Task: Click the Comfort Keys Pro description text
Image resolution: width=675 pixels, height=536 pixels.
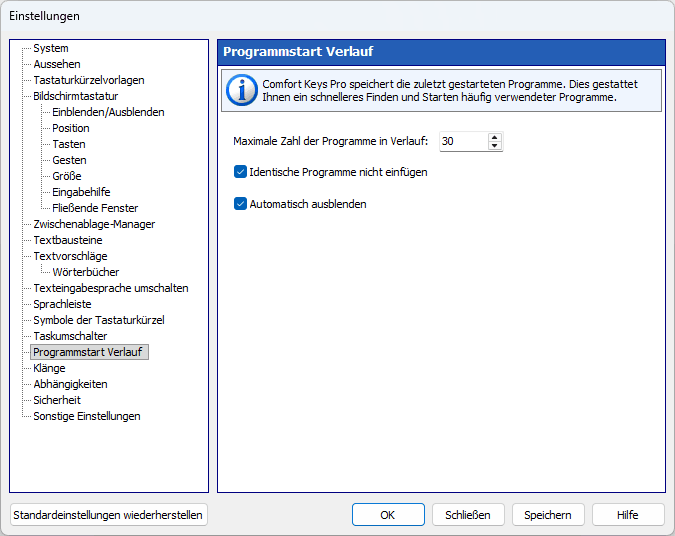Action: (x=450, y=90)
